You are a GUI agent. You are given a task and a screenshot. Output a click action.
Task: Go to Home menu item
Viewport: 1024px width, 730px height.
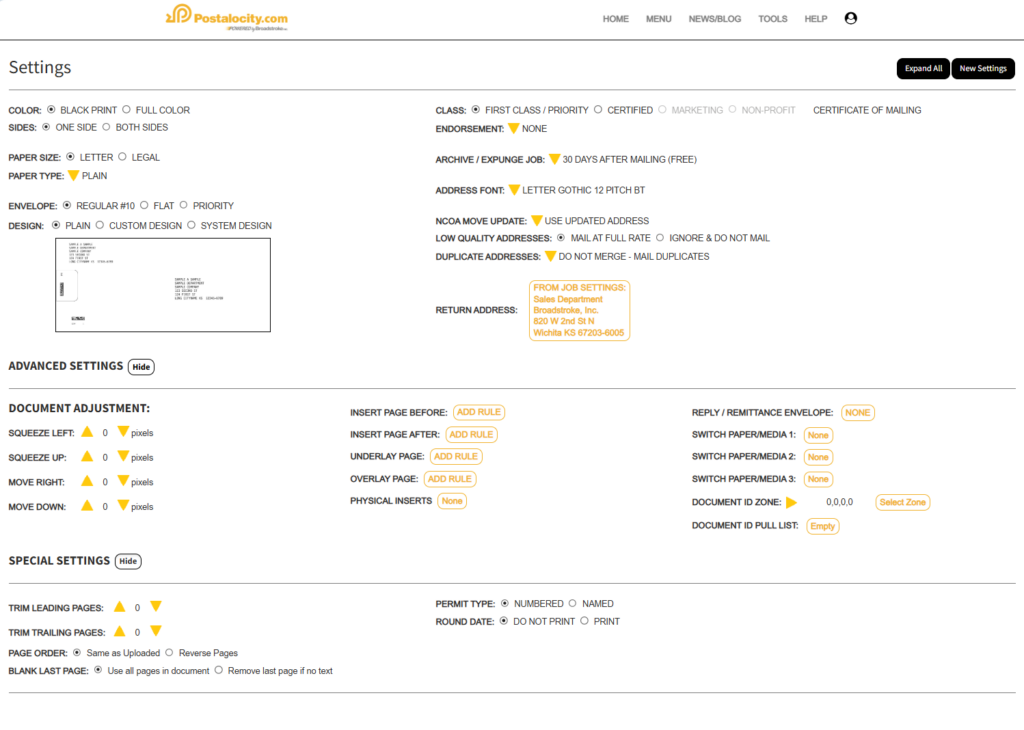pos(615,19)
